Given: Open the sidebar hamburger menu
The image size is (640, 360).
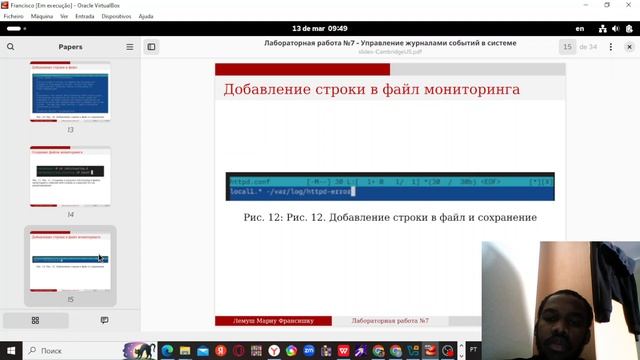Looking at the screenshot, I should tap(130, 47).
